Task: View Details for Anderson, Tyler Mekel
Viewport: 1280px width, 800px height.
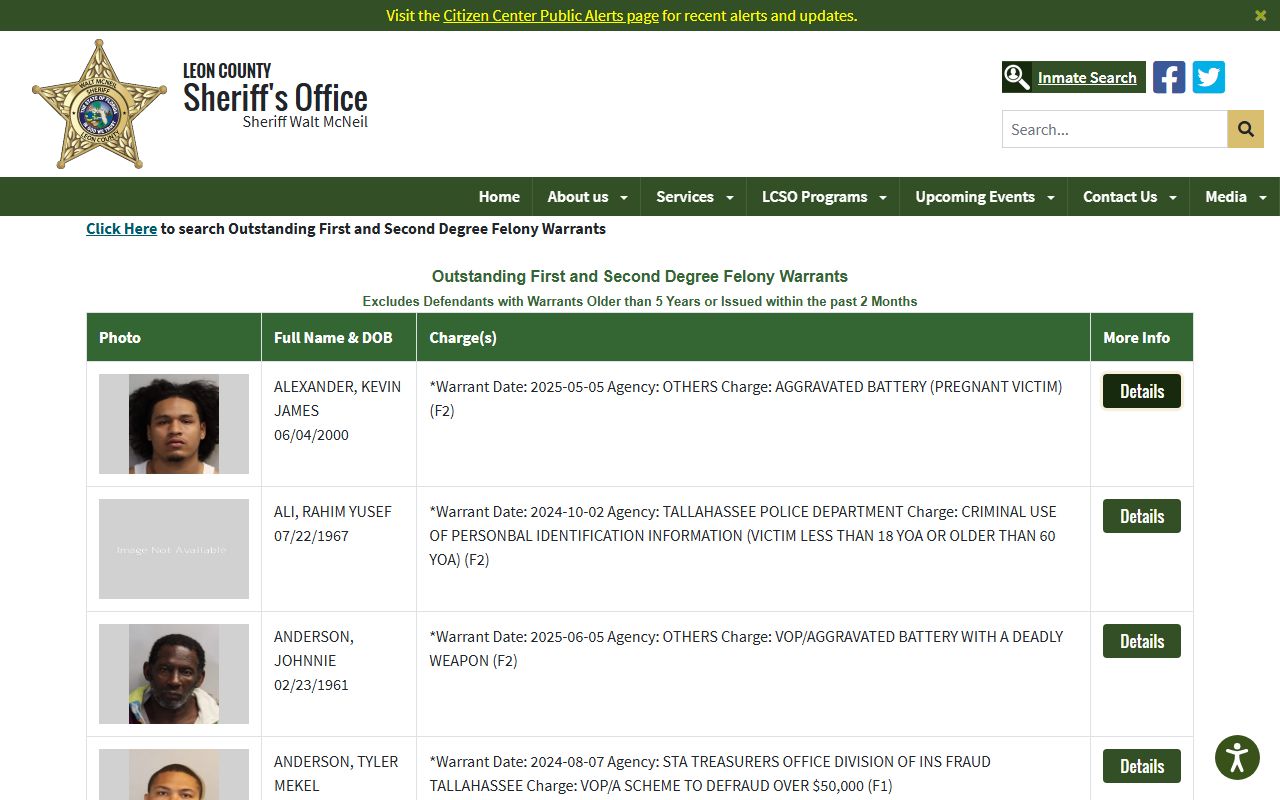Action: point(1142,766)
